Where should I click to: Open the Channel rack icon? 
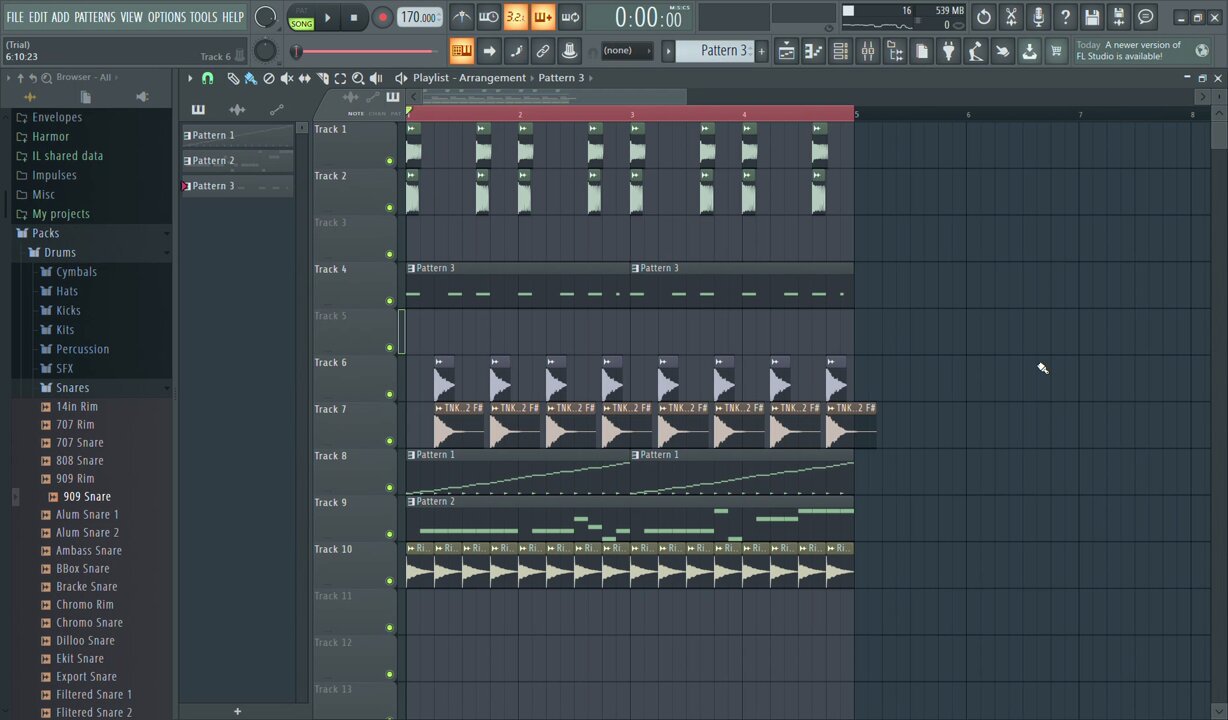click(841, 50)
